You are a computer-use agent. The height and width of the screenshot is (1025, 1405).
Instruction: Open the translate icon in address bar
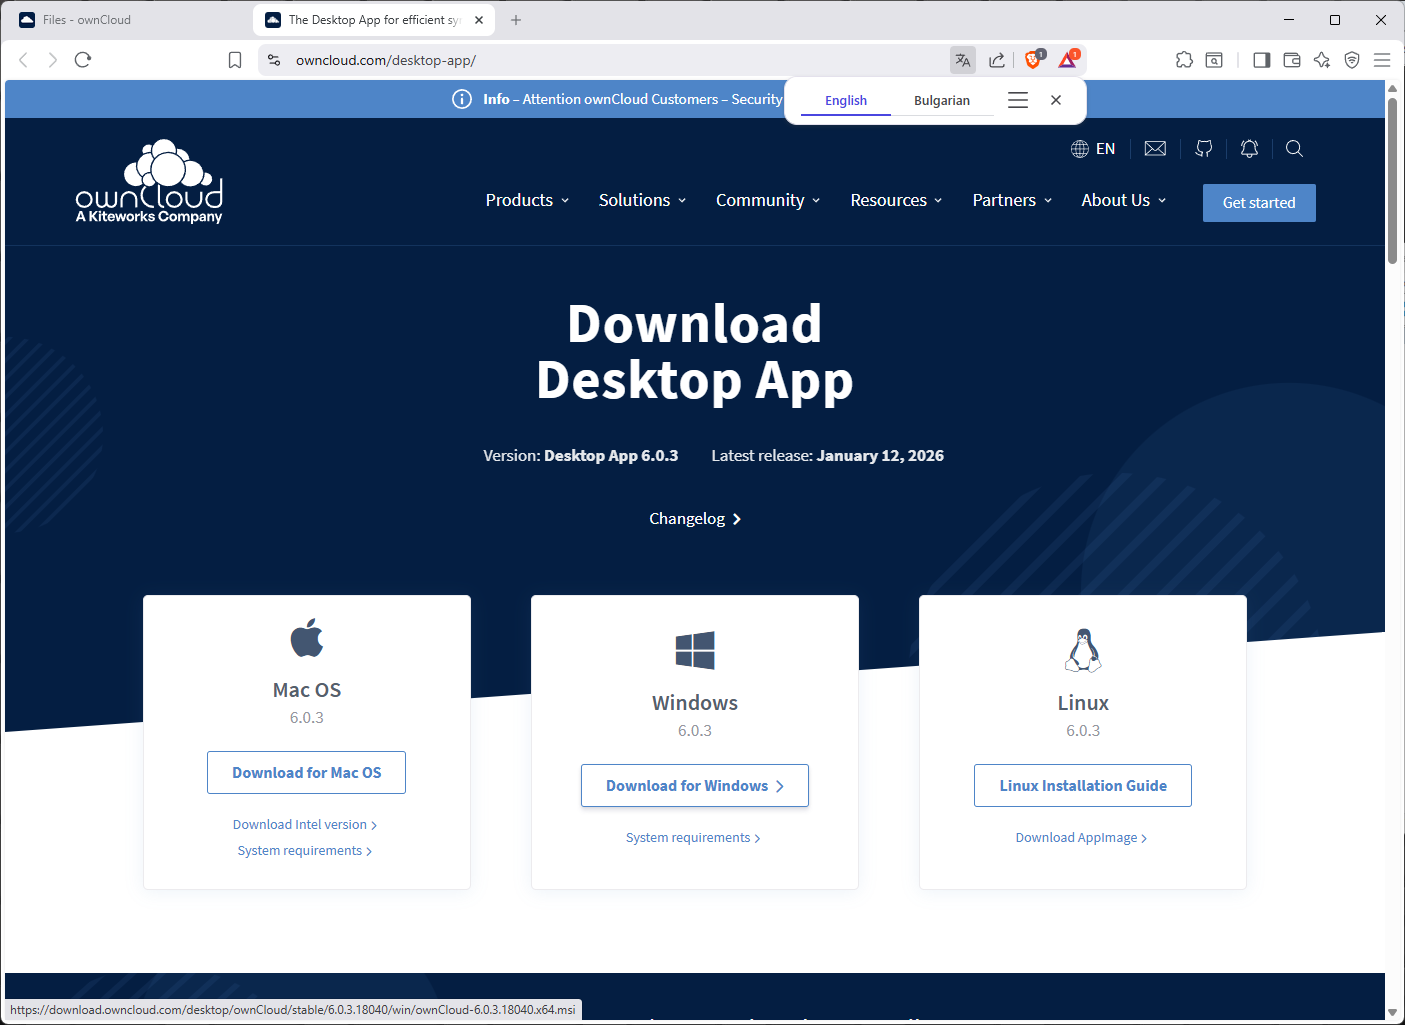tap(962, 60)
